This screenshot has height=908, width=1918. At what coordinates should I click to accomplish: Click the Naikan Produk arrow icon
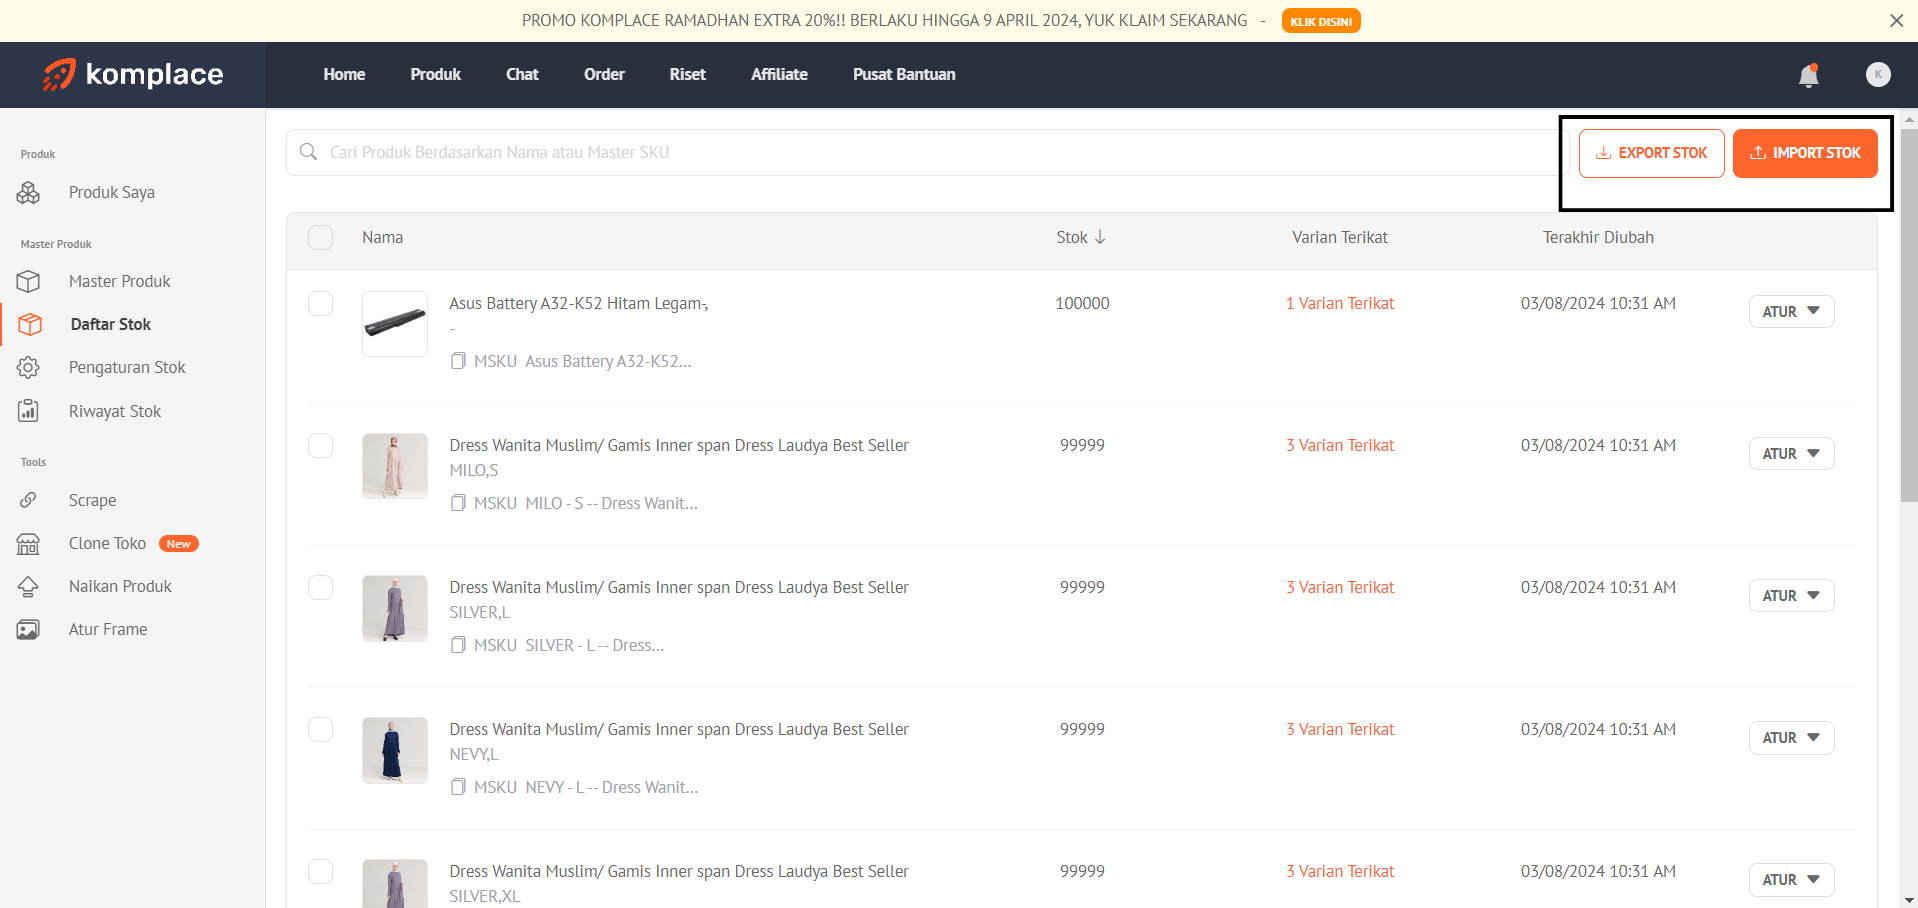point(28,586)
